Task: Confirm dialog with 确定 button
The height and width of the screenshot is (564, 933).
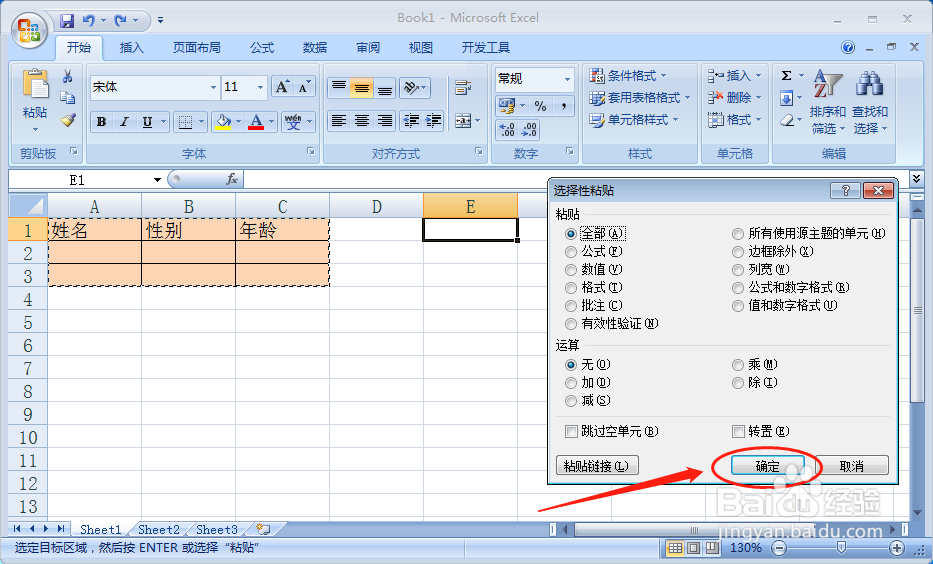Action: (768, 466)
